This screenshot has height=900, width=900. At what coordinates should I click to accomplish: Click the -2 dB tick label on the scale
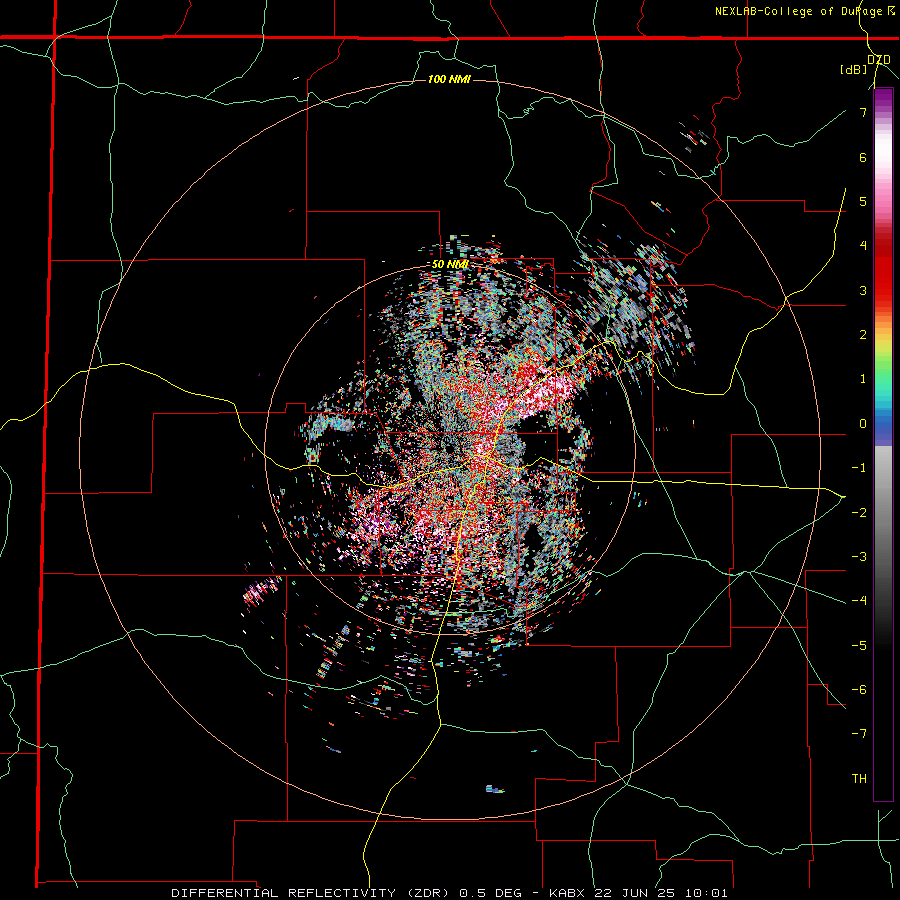859,512
